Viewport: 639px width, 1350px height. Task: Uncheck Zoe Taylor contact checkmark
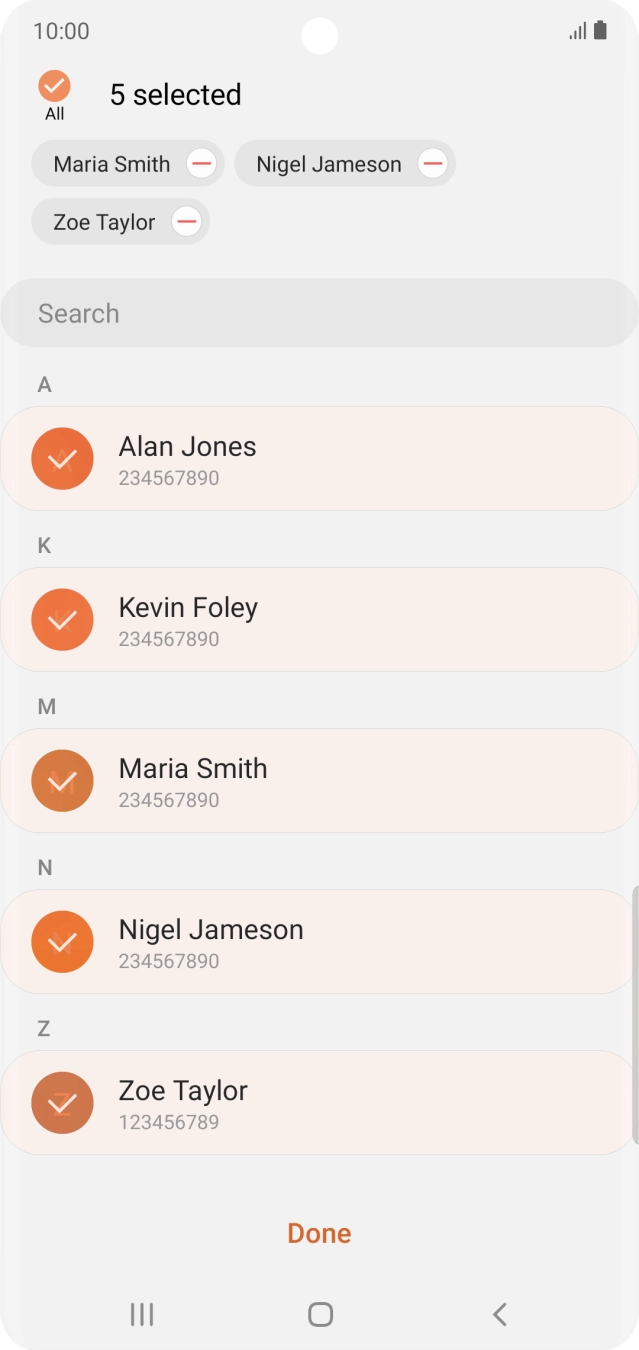62,1103
